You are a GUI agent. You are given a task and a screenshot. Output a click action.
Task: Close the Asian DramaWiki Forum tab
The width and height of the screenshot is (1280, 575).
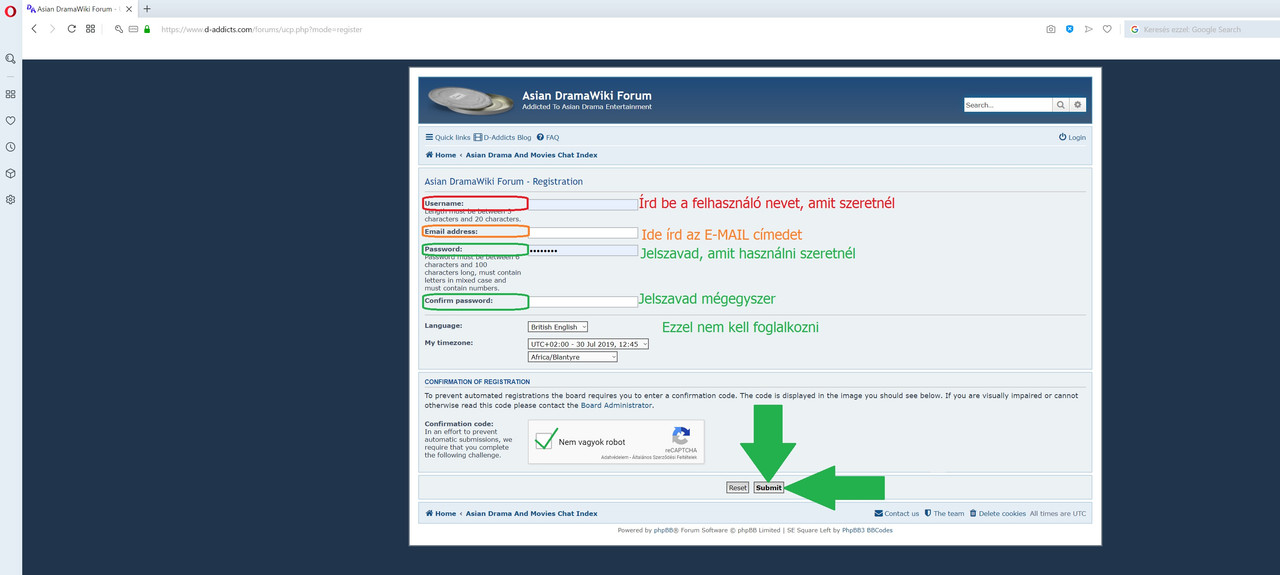(x=129, y=9)
